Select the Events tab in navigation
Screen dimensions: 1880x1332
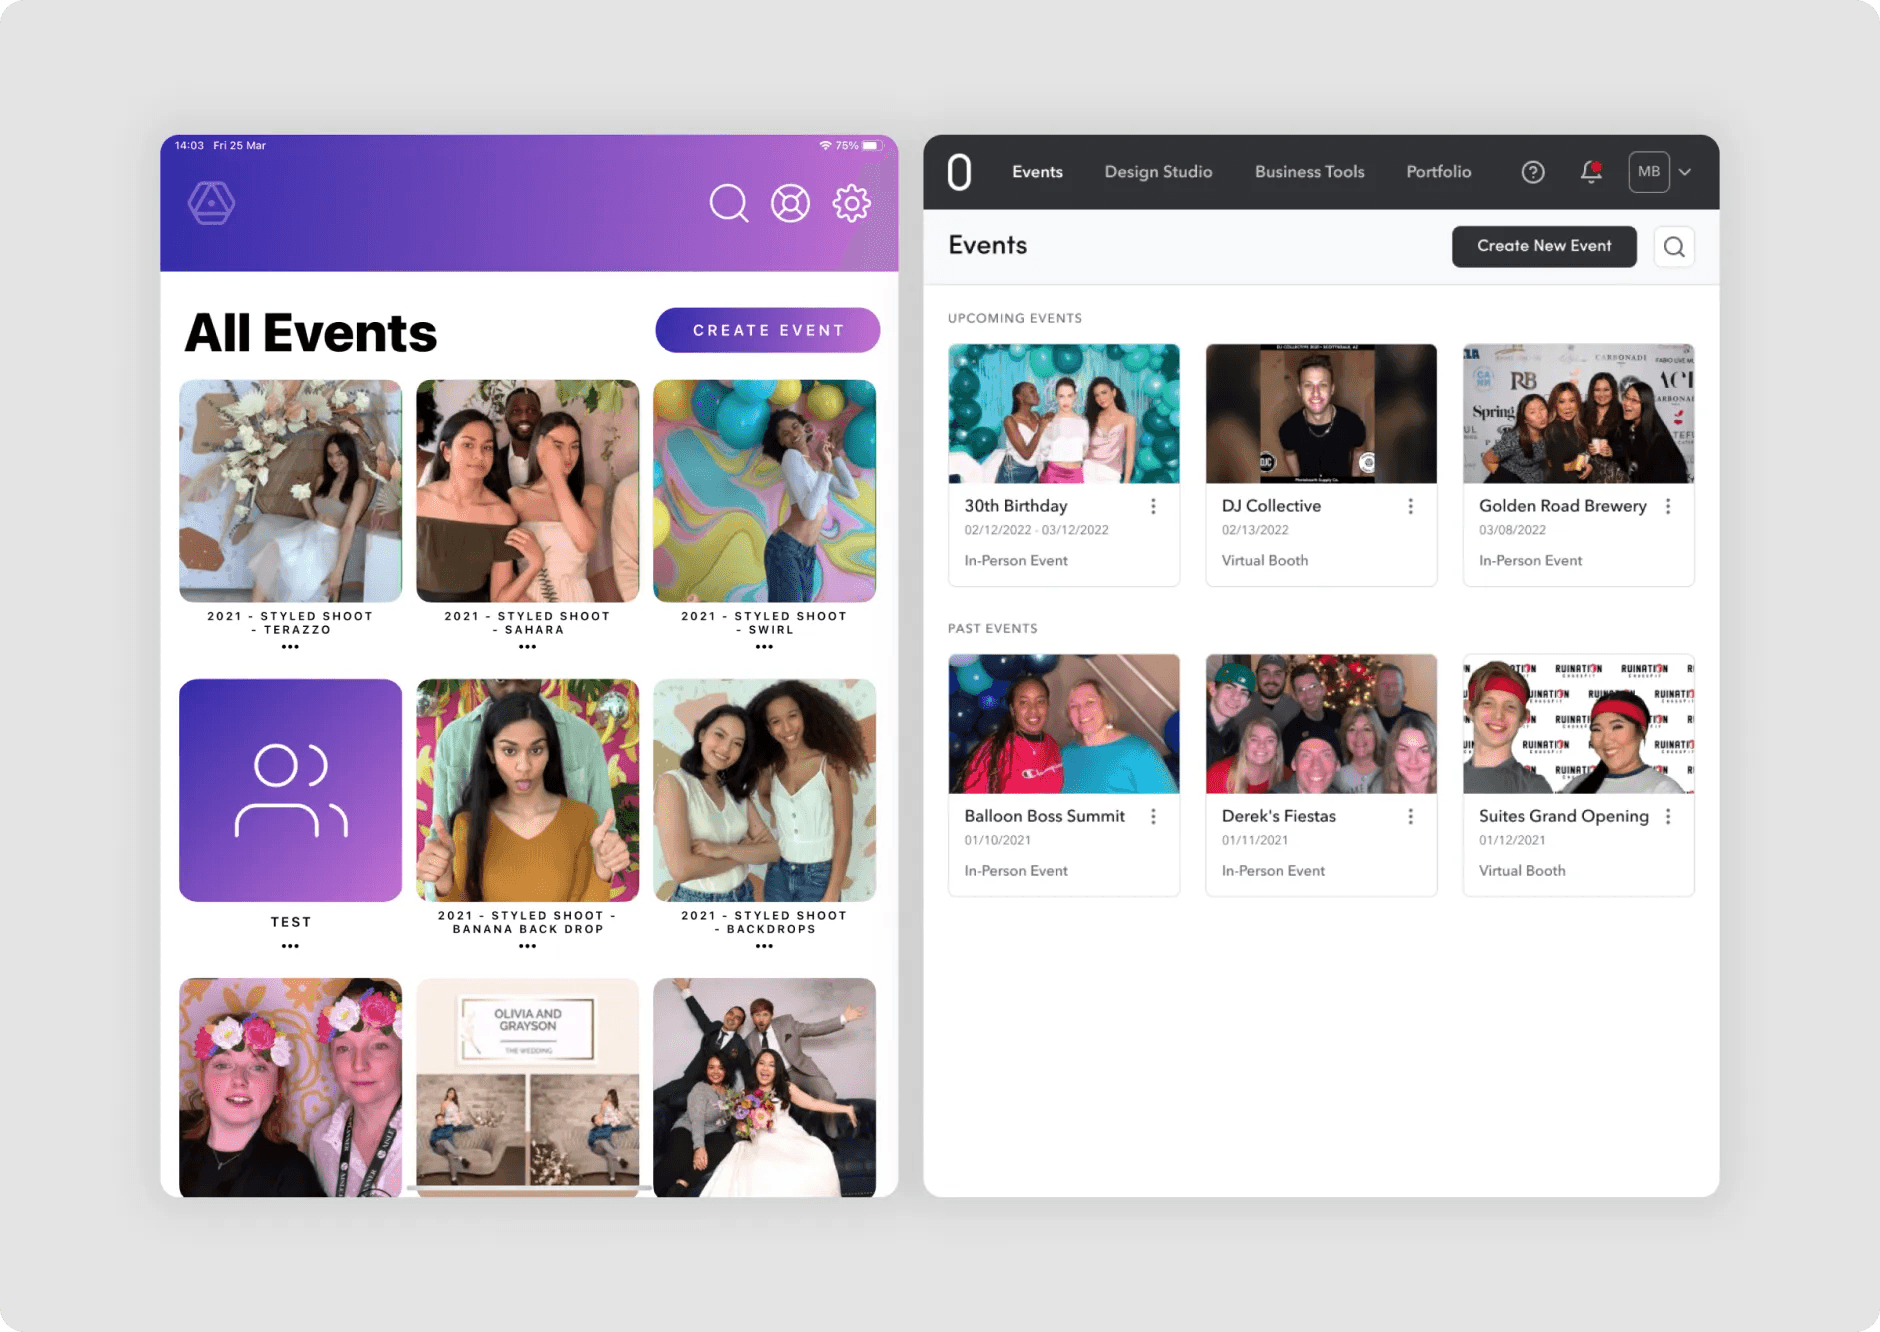(1037, 172)
